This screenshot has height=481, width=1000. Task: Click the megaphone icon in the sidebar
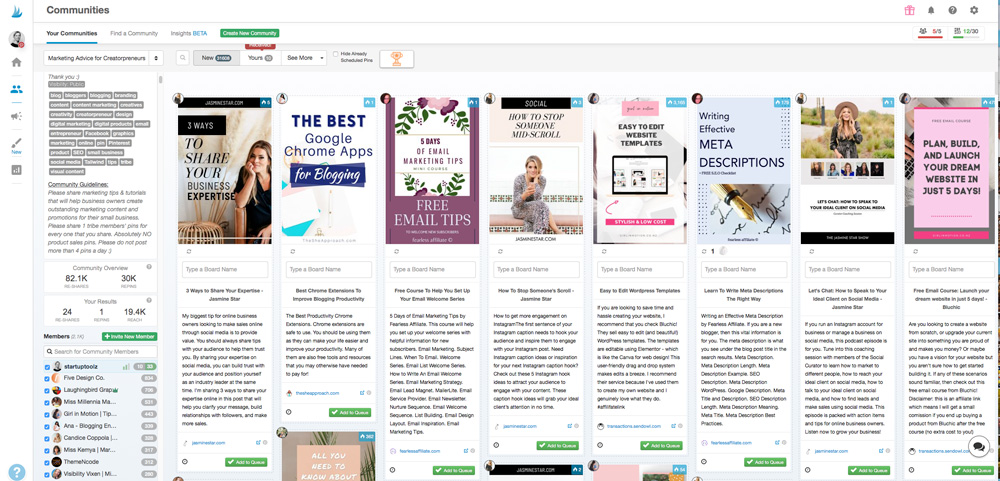pyautogui.click(x=16, y=116)
